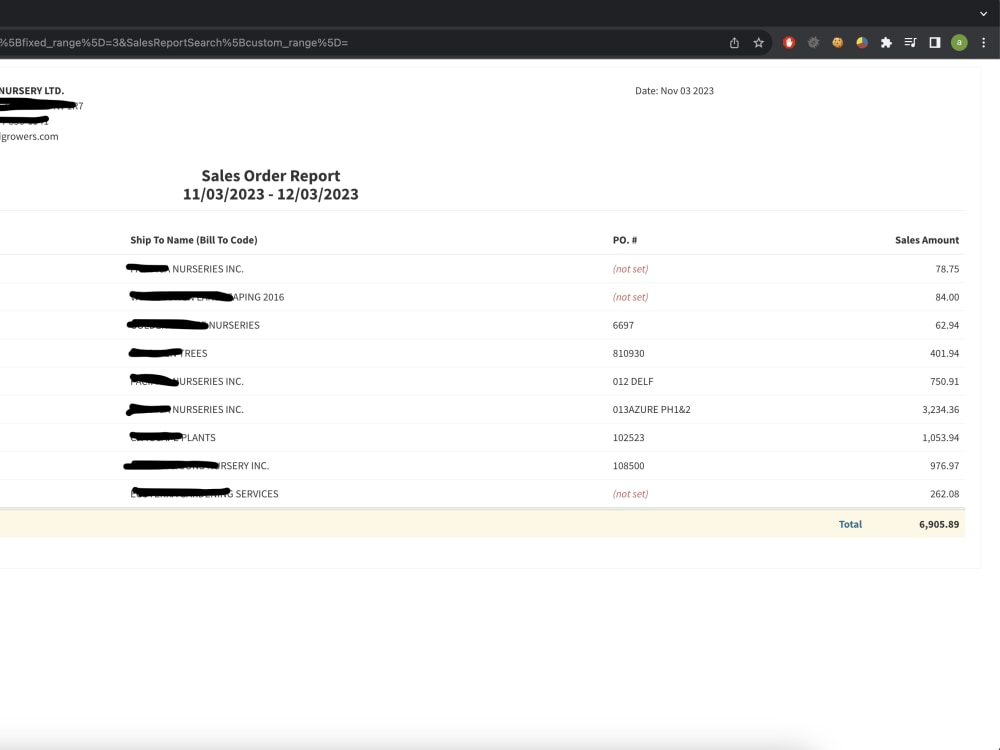
Task: Open the cookie extension icon
Action: pos(837,43)
